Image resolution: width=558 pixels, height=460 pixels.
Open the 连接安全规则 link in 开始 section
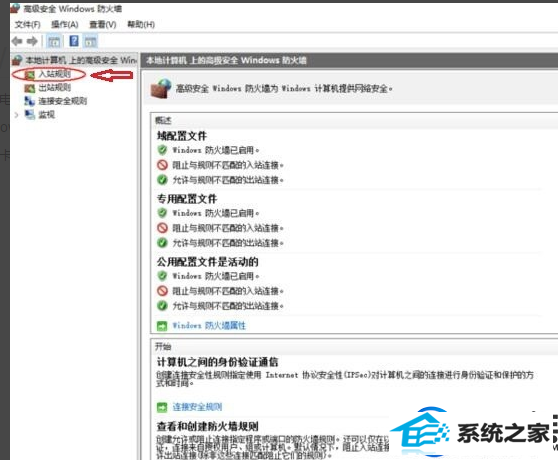click(x=197, y=407)
